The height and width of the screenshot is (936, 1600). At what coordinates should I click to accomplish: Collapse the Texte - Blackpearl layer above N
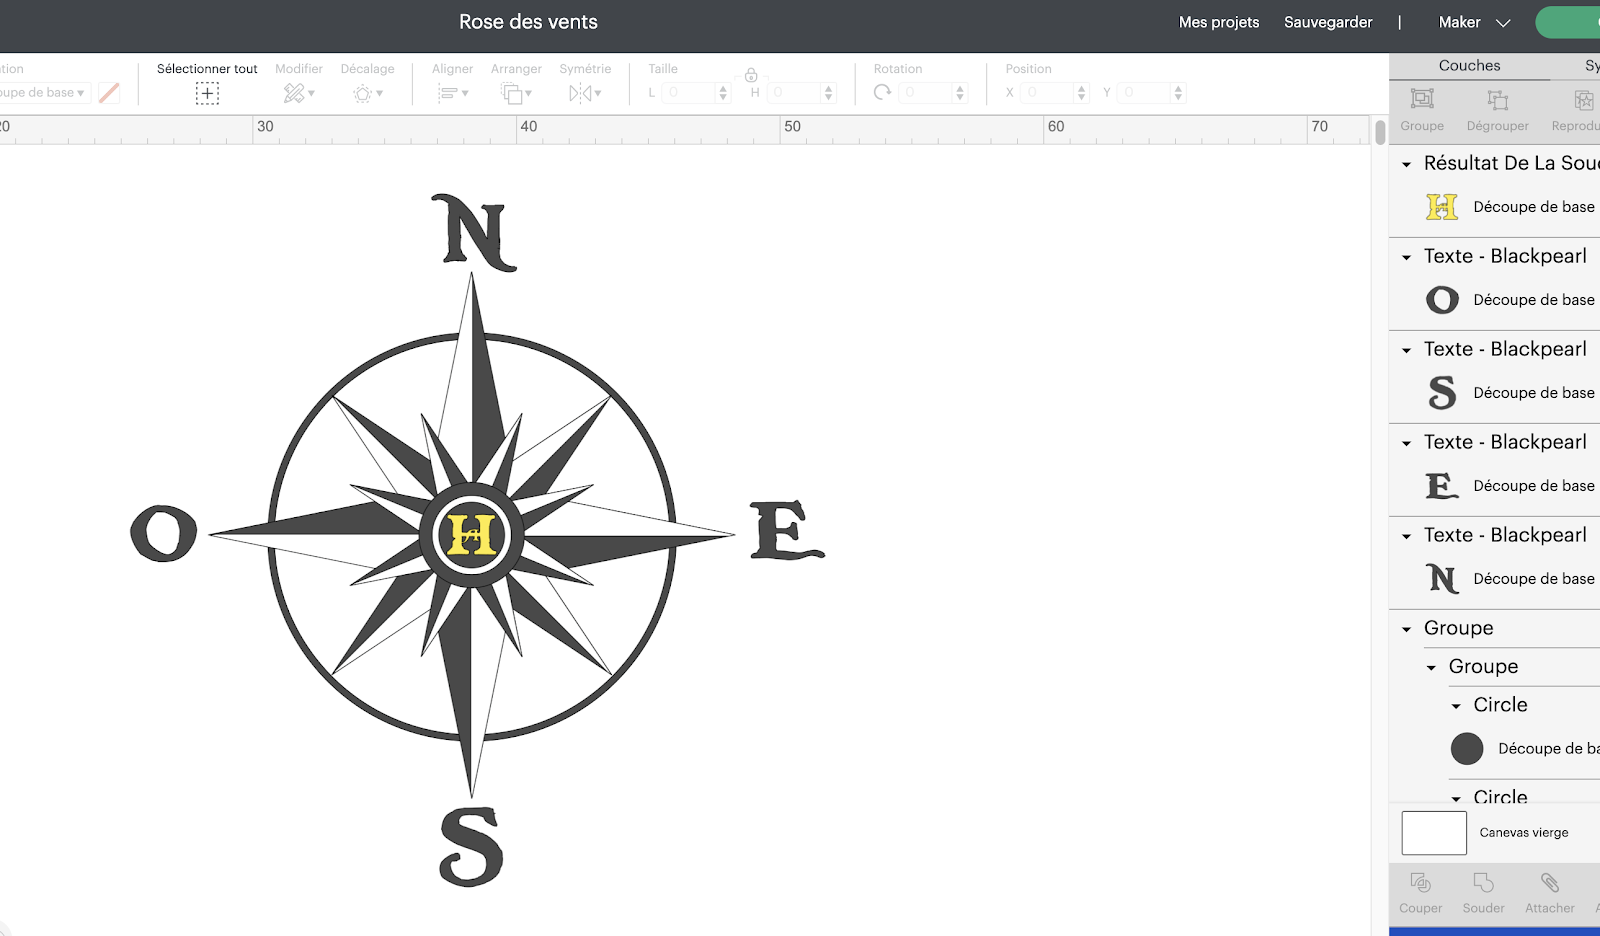click(x=1406, y=536)
